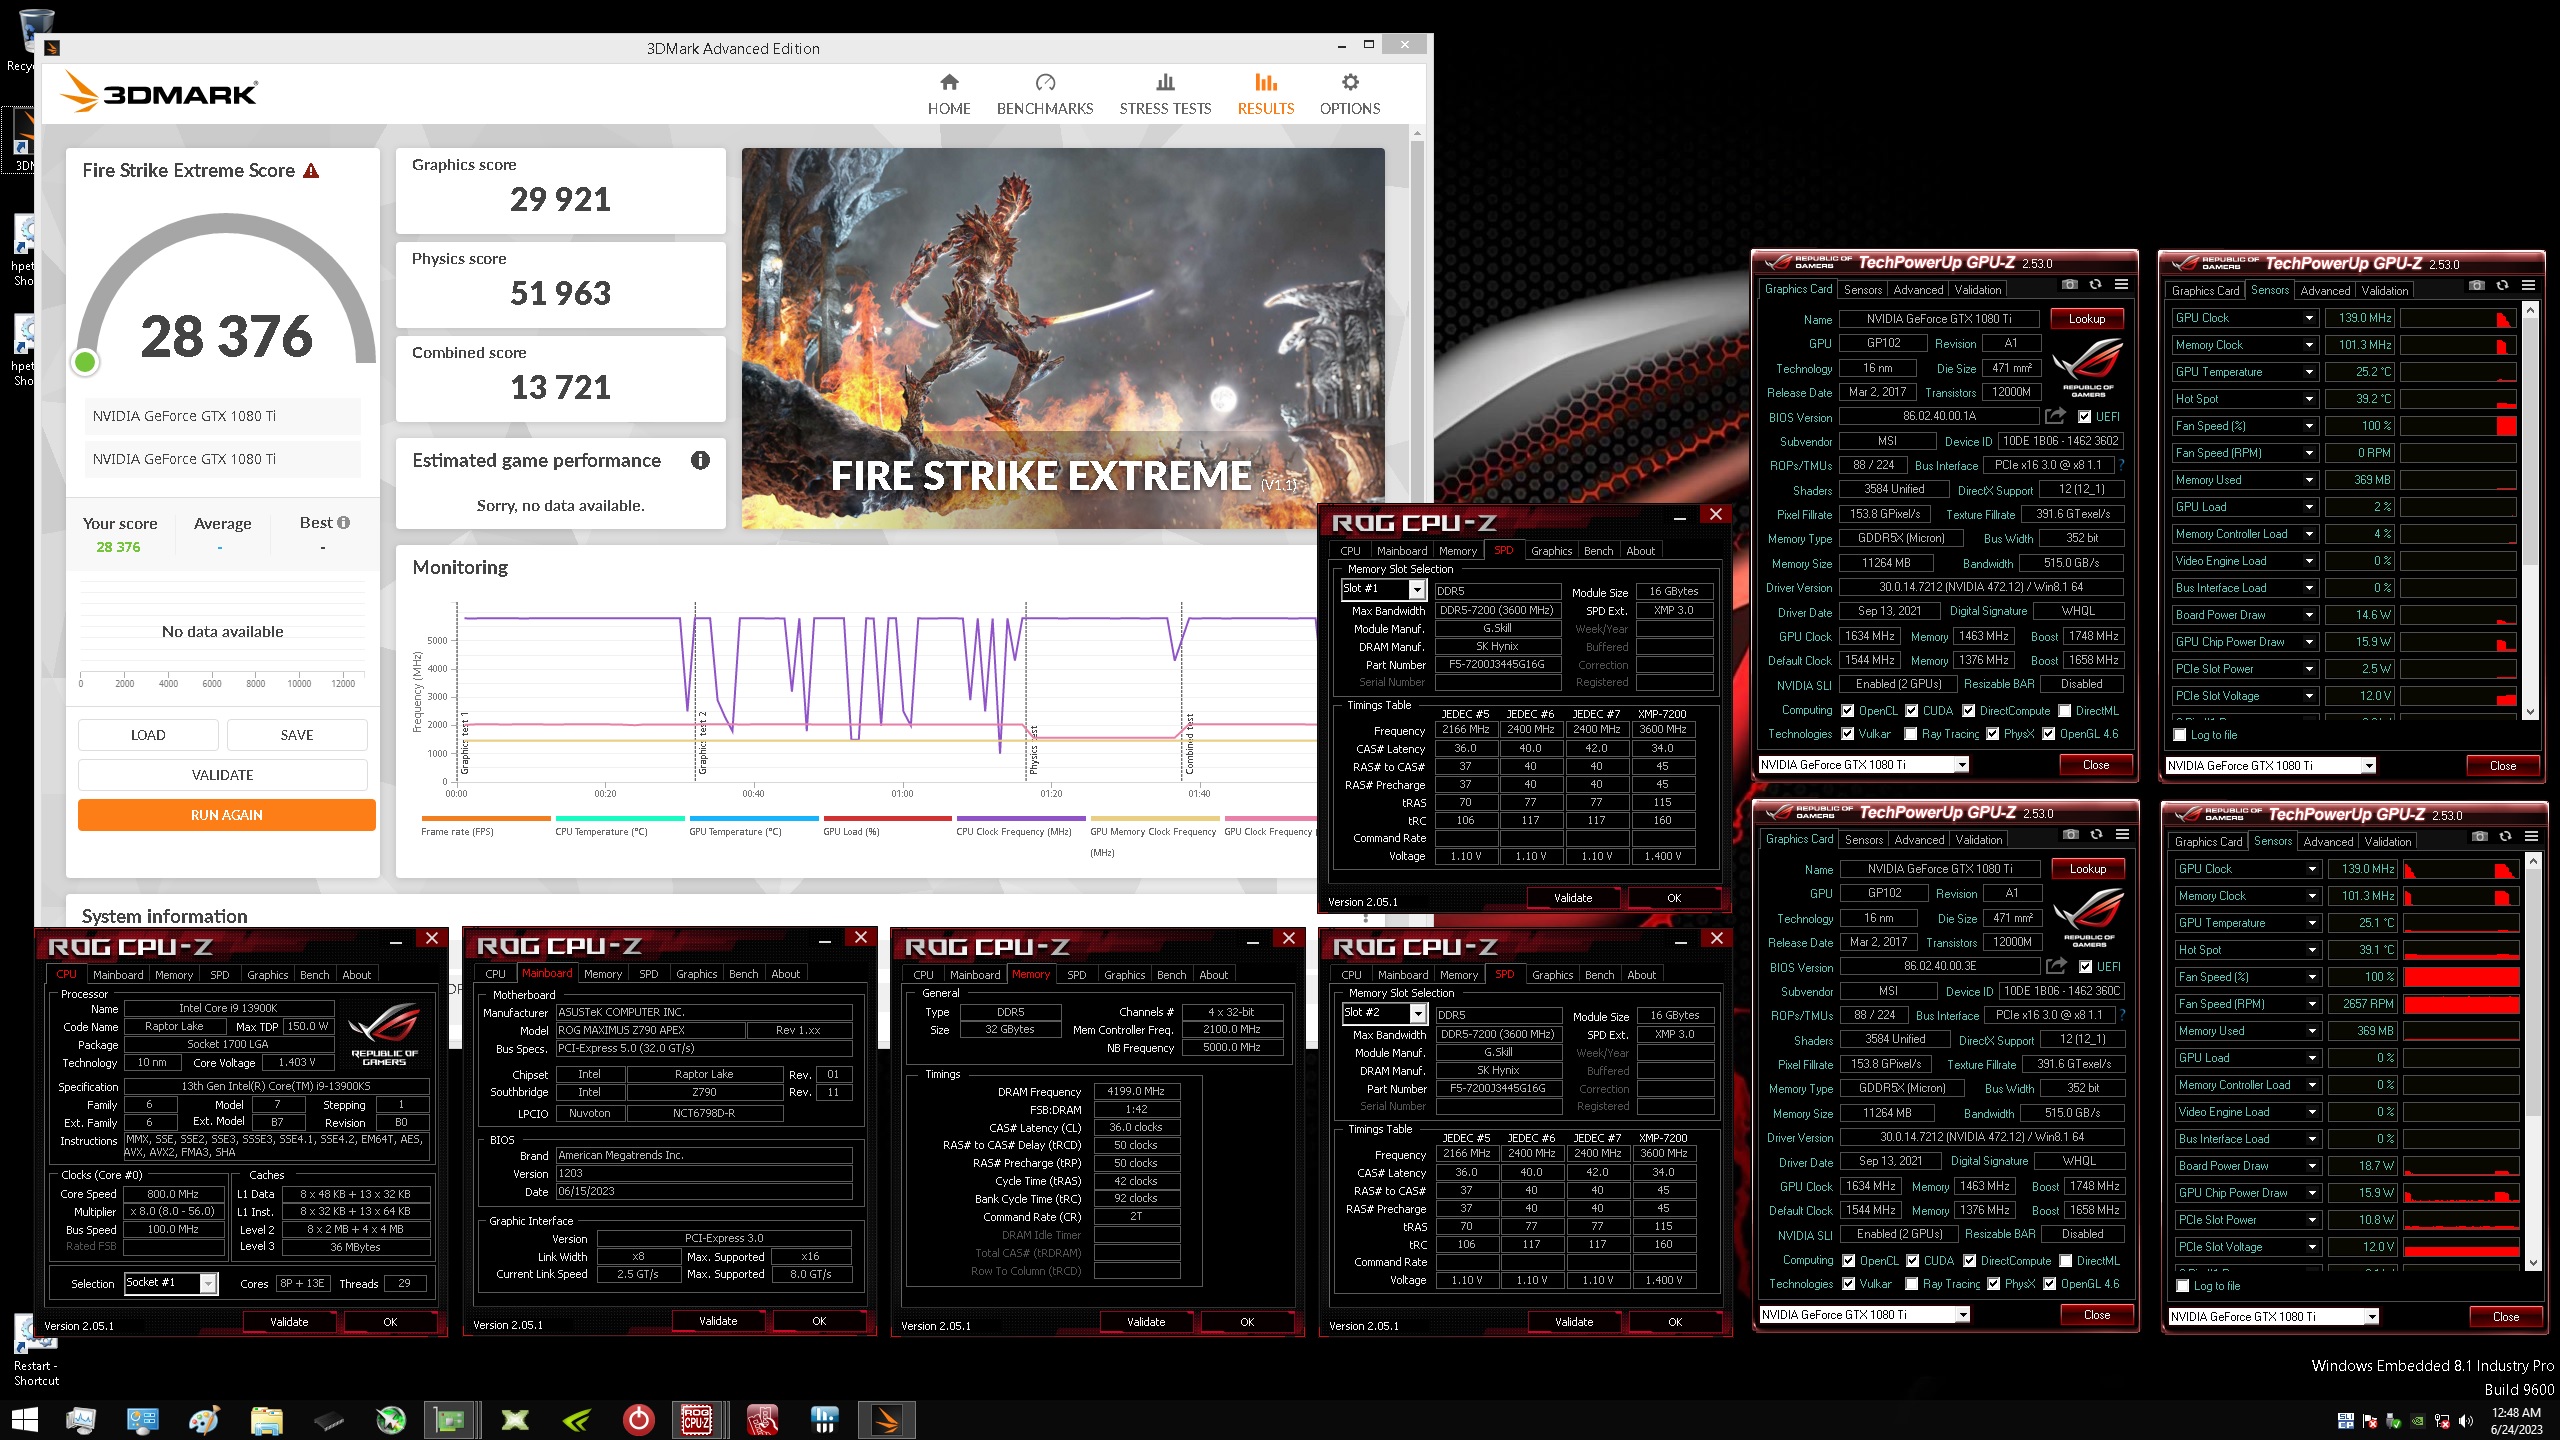Screen dimensions: 2560x1440
Task: Expand GPU Clock sensor dropdown in Sensors window showing 0 RPM
Action: [x=2309, y=318]
